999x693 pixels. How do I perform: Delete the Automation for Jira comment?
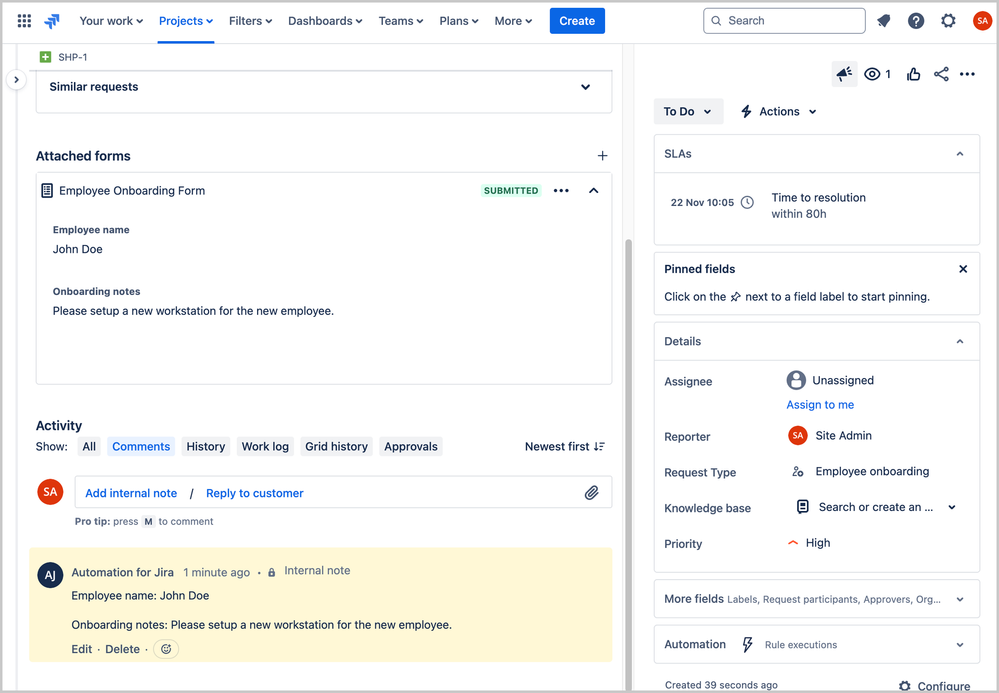pos(122,649)
